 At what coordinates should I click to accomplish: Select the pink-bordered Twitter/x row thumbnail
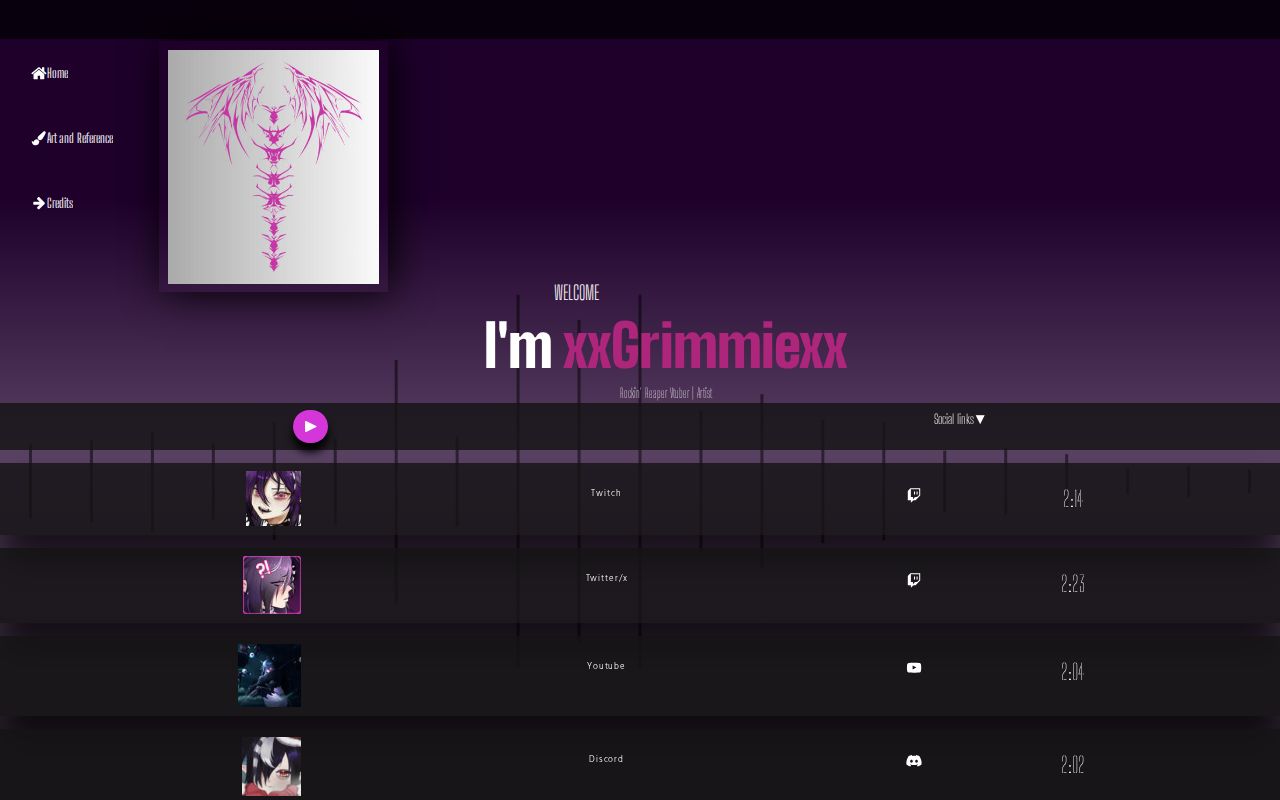272,585
